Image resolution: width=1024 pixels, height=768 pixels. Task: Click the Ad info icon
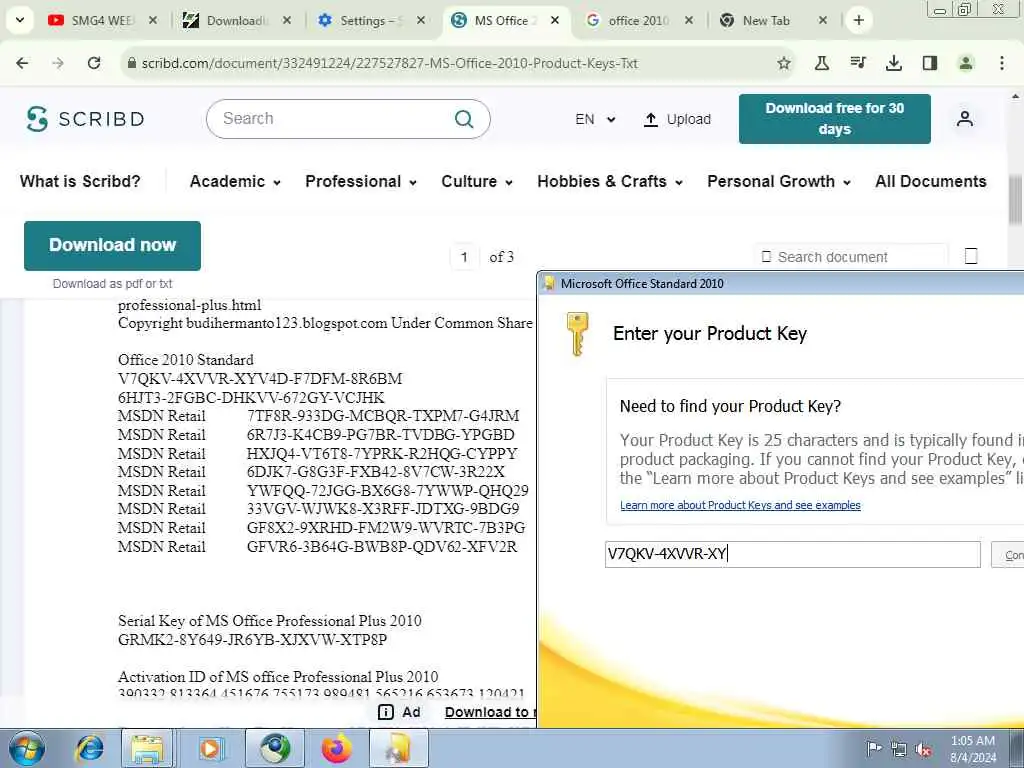tap(386, 712)
